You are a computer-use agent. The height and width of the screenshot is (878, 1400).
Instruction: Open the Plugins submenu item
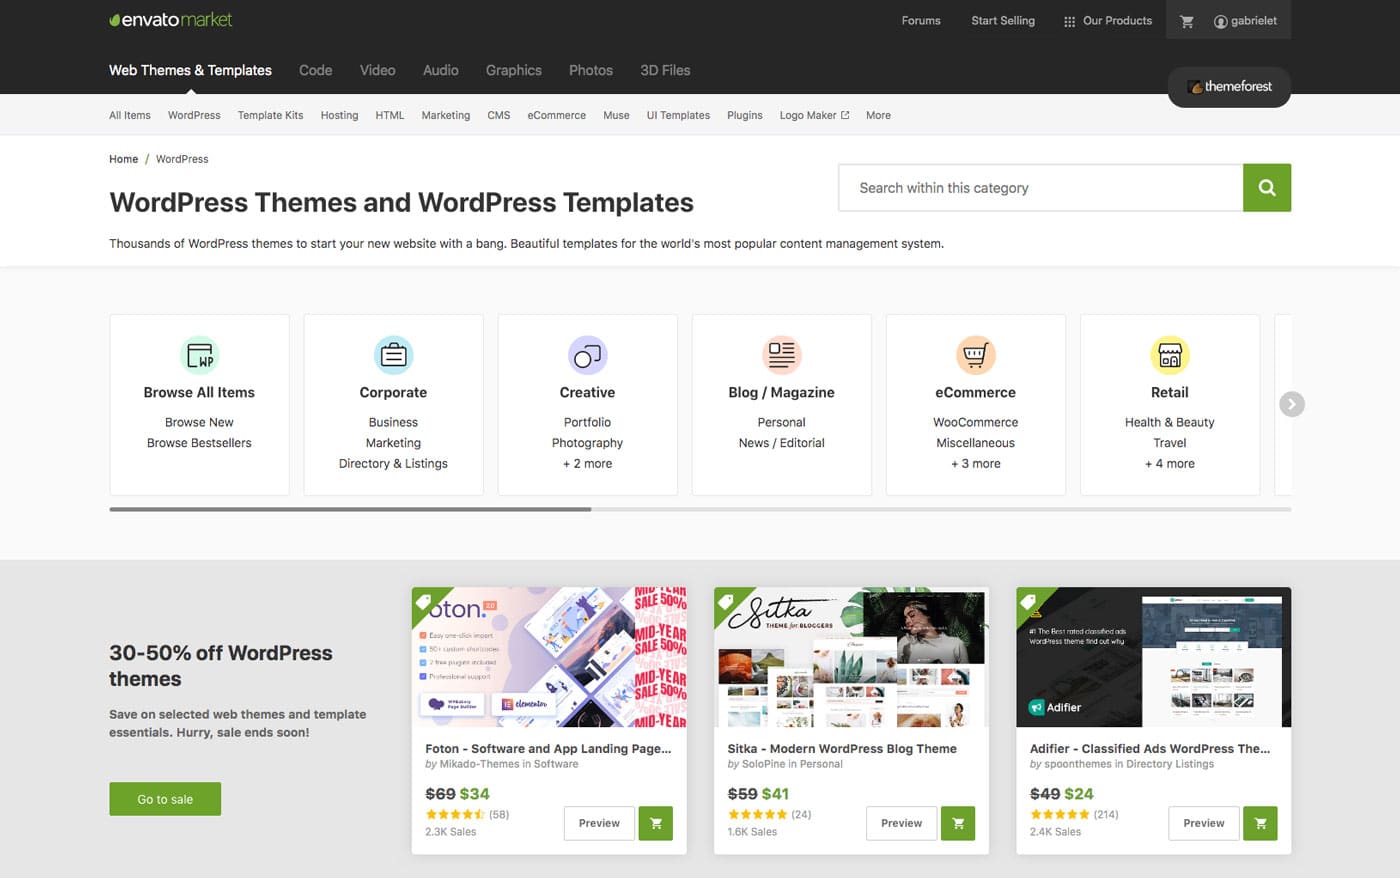(744, 115)
